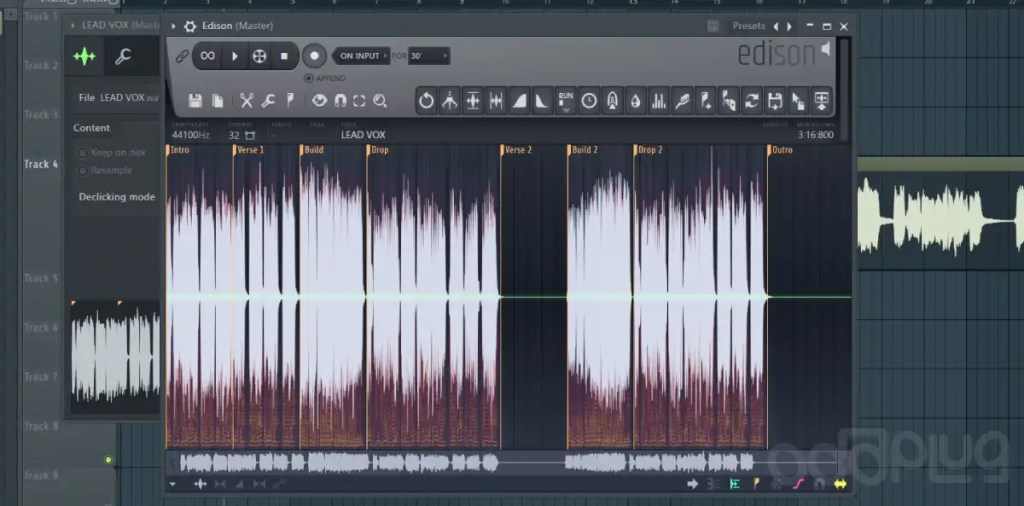Toggle the teal spectrum display icon
The width and height of the screenshot is (1024, 506).
(735, 484)
